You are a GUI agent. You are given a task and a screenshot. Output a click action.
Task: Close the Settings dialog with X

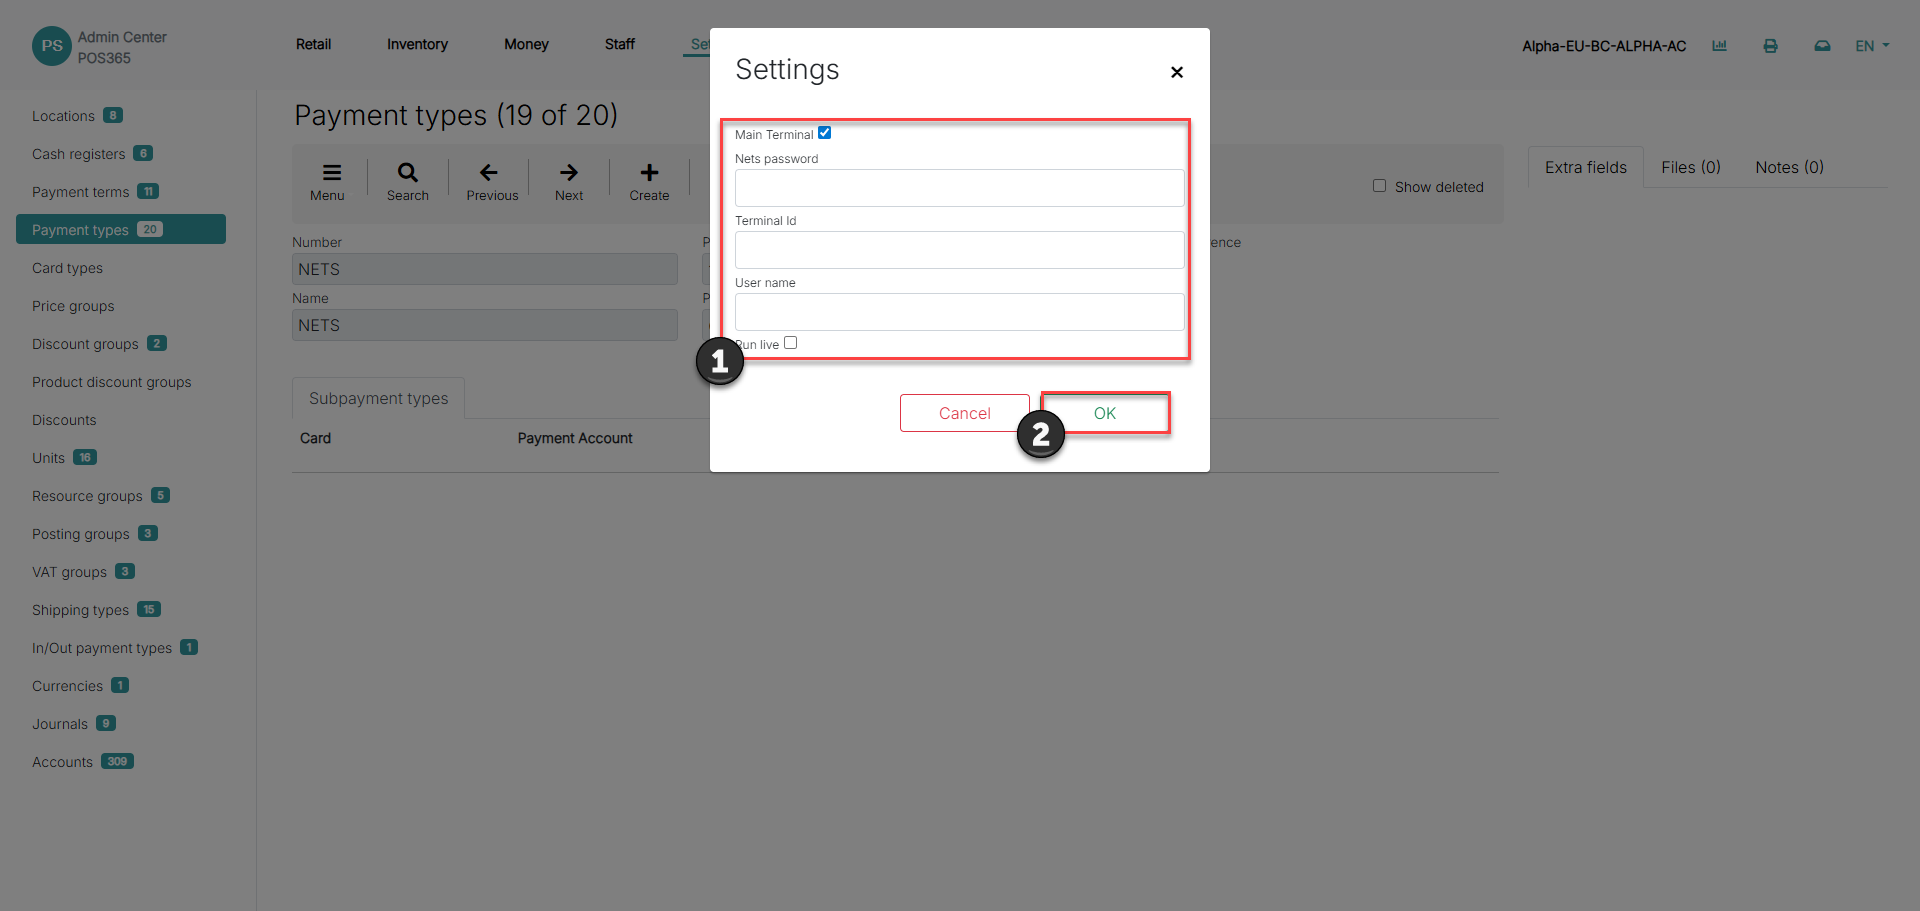tap(1177, 72)
